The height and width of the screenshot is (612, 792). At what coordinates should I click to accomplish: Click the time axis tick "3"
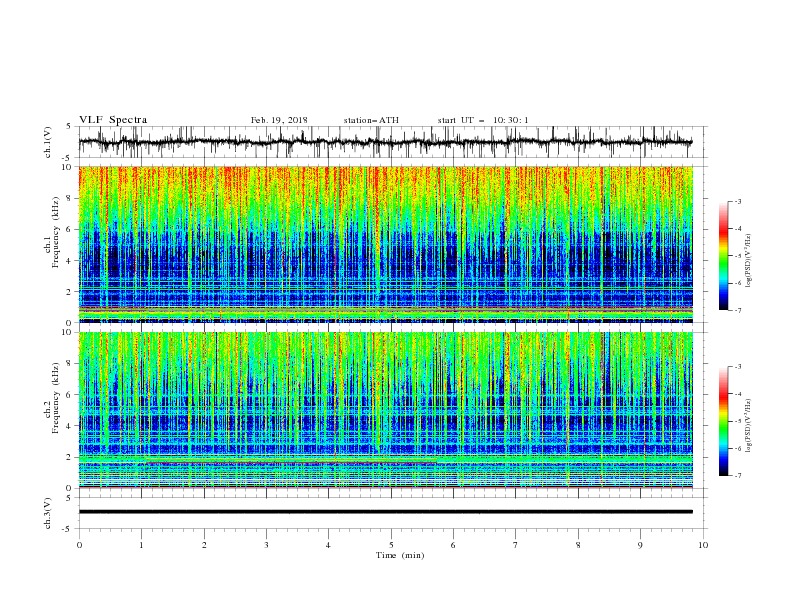(266, 545)
